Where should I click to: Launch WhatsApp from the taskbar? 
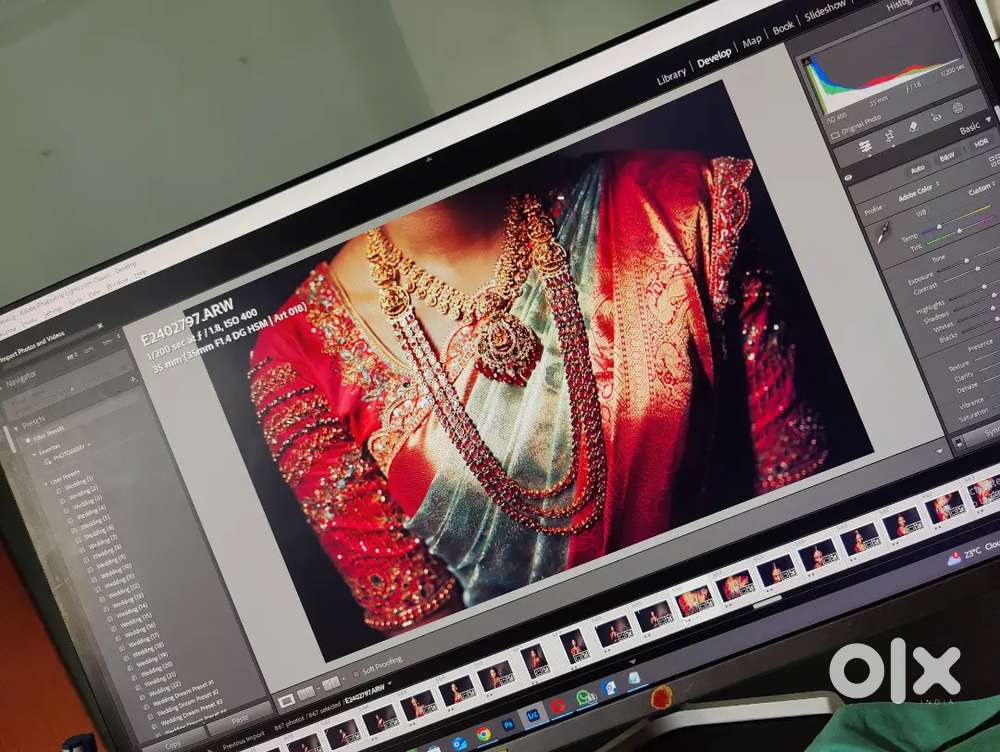tap(586, 697)
